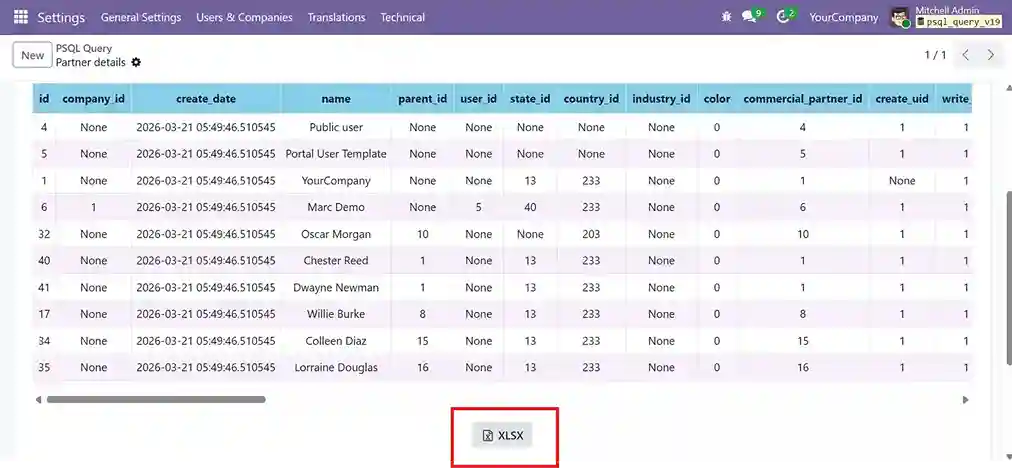1012x468 pixels.
Task: Select the Public user name cell
Action: coord(336,127)
